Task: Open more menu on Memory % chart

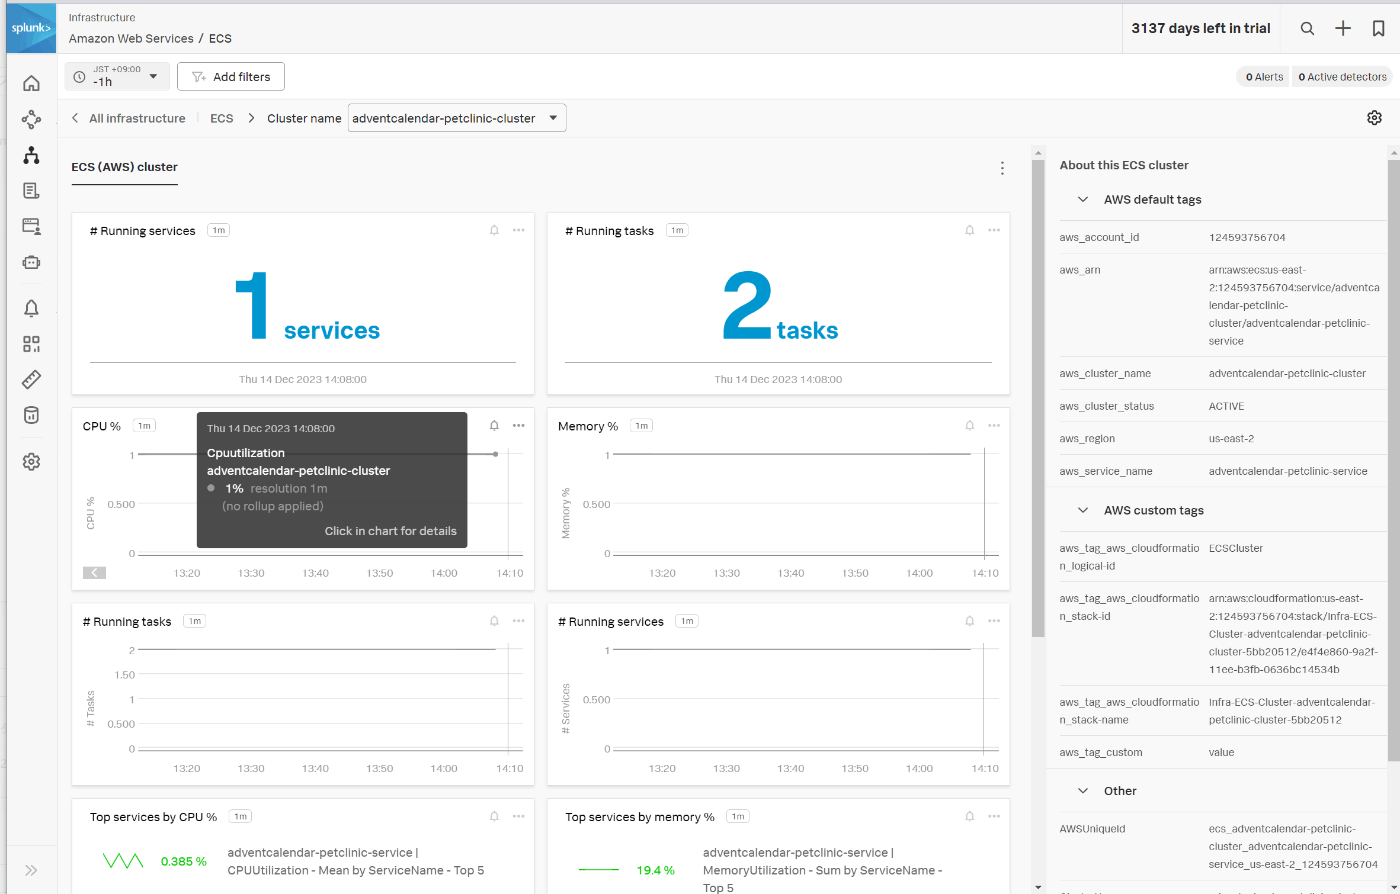Action: tap(994, 425)
